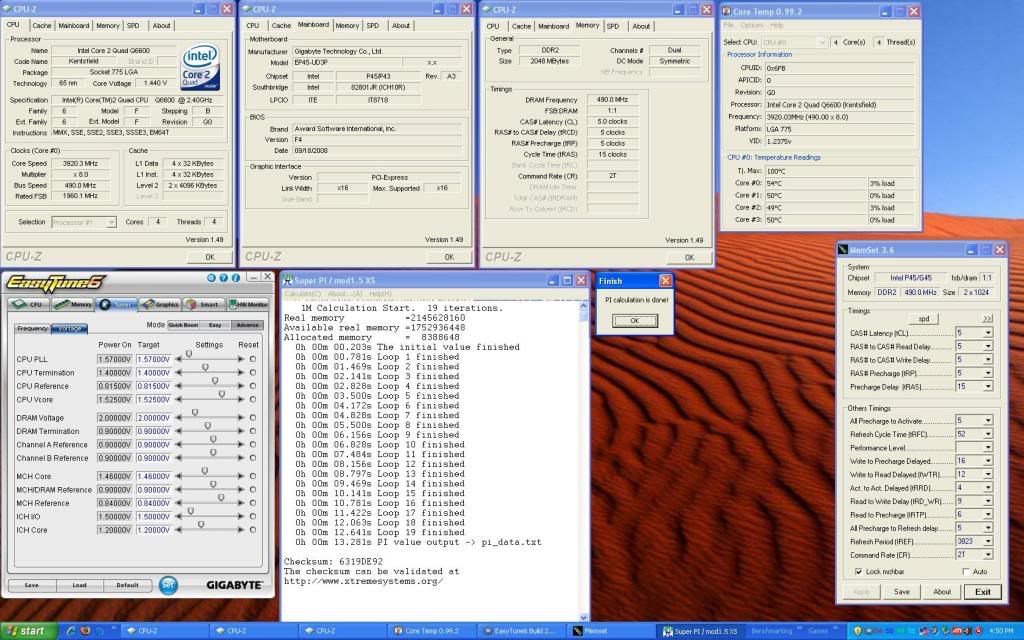Open the Command Rate (CR) dropdown in MemSet
Viewport: 1024px width, 640px height.
click(988, 554)
